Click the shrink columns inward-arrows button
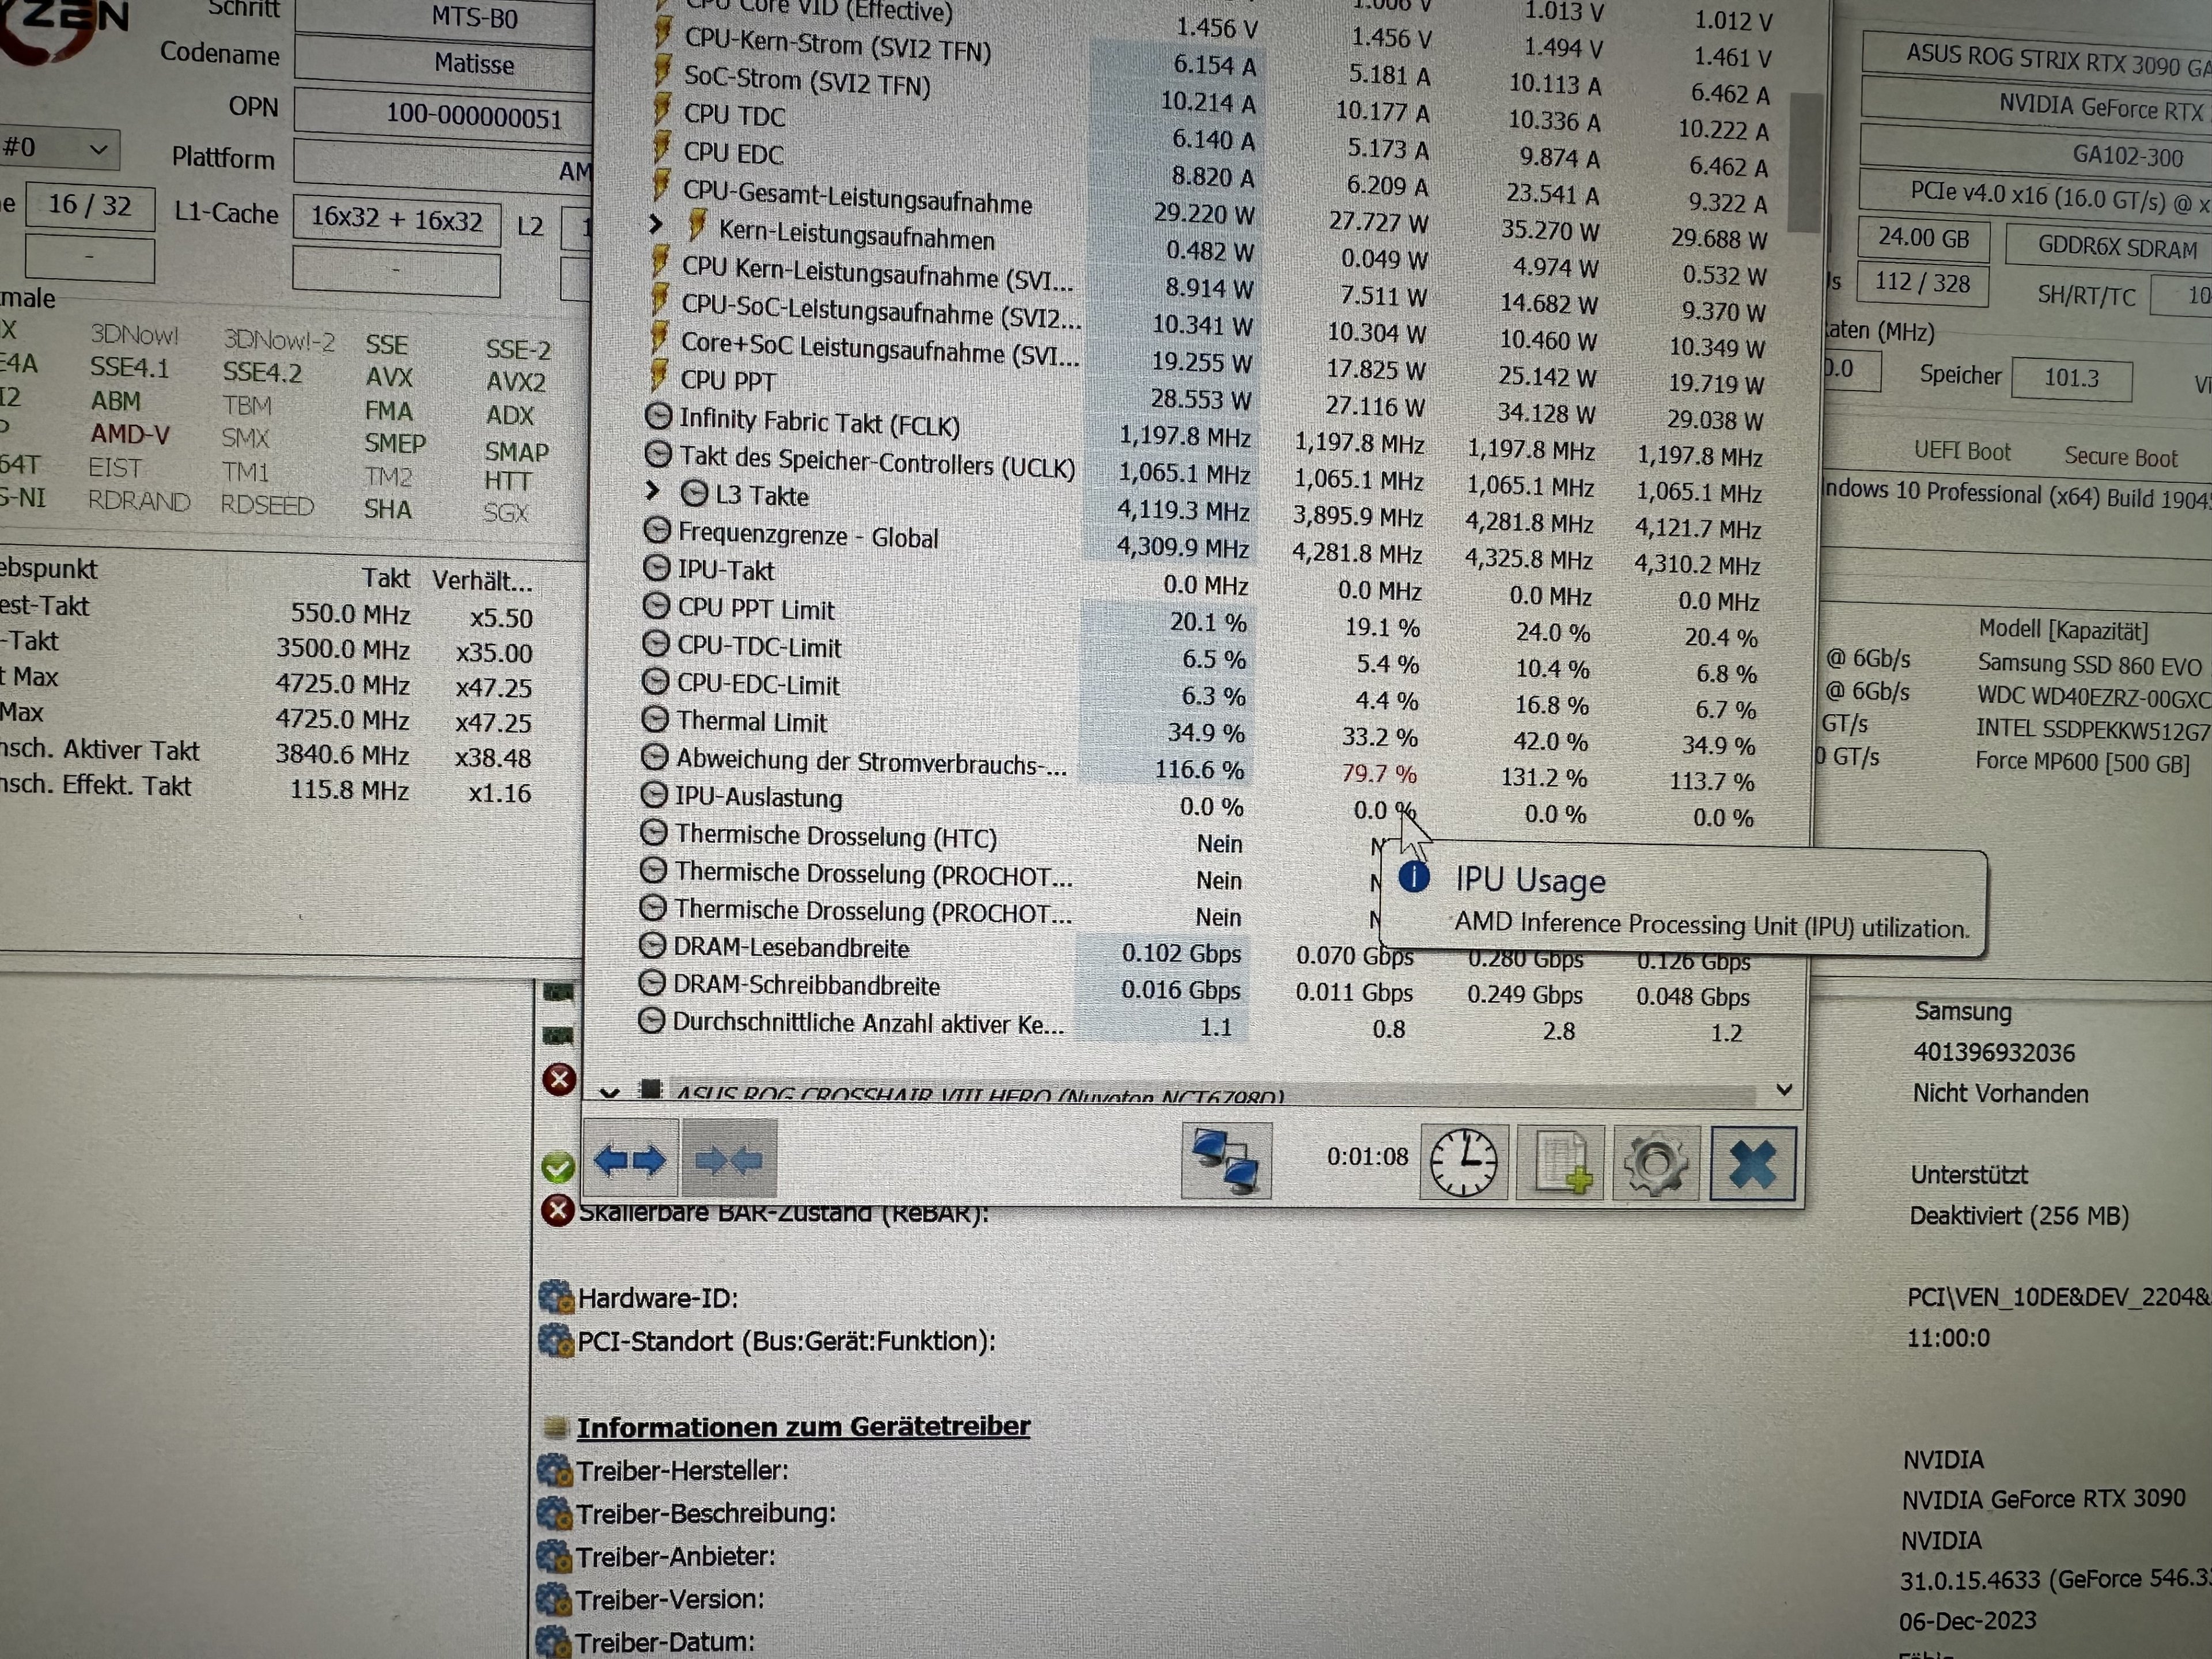Image resolution: width=2212 pixels, height=1659 pixels. click(x=728, y=1160)
